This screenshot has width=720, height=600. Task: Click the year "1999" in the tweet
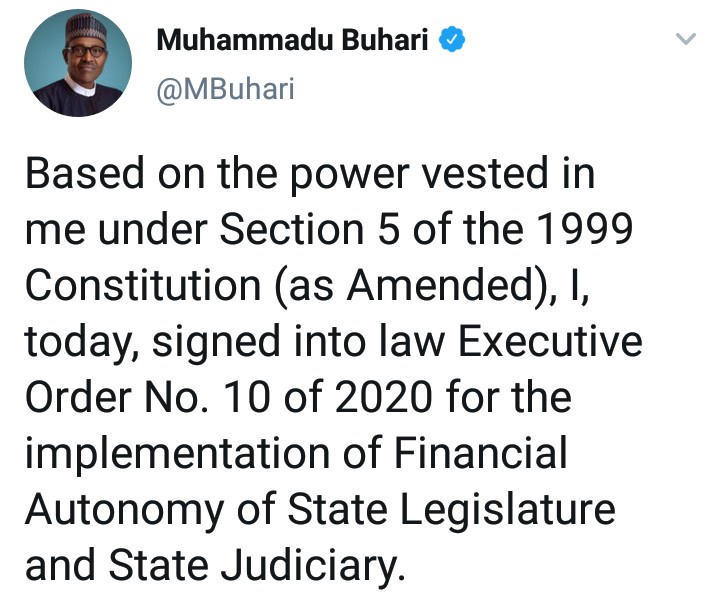588,231
